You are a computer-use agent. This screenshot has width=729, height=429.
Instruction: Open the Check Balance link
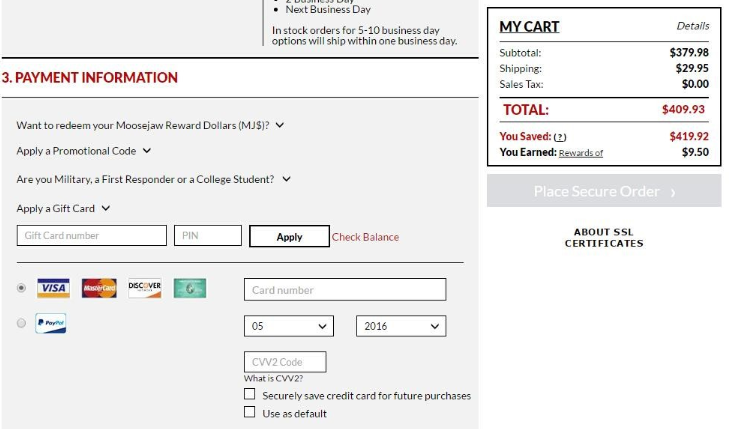coord(365,237)
